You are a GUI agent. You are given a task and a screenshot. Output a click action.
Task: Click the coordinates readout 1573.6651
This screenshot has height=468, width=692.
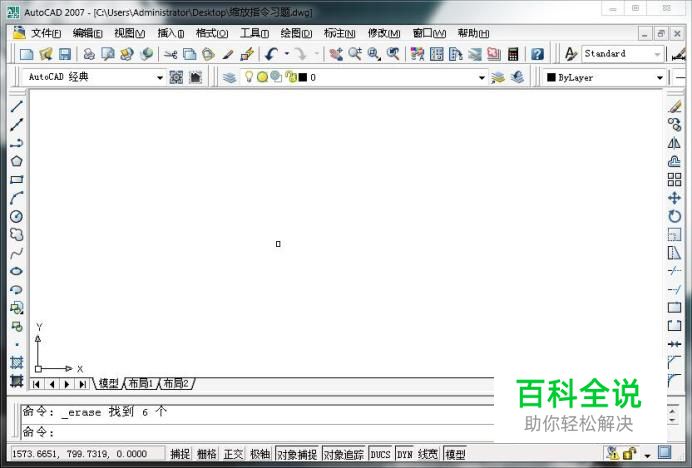click(x=79, y=454)
